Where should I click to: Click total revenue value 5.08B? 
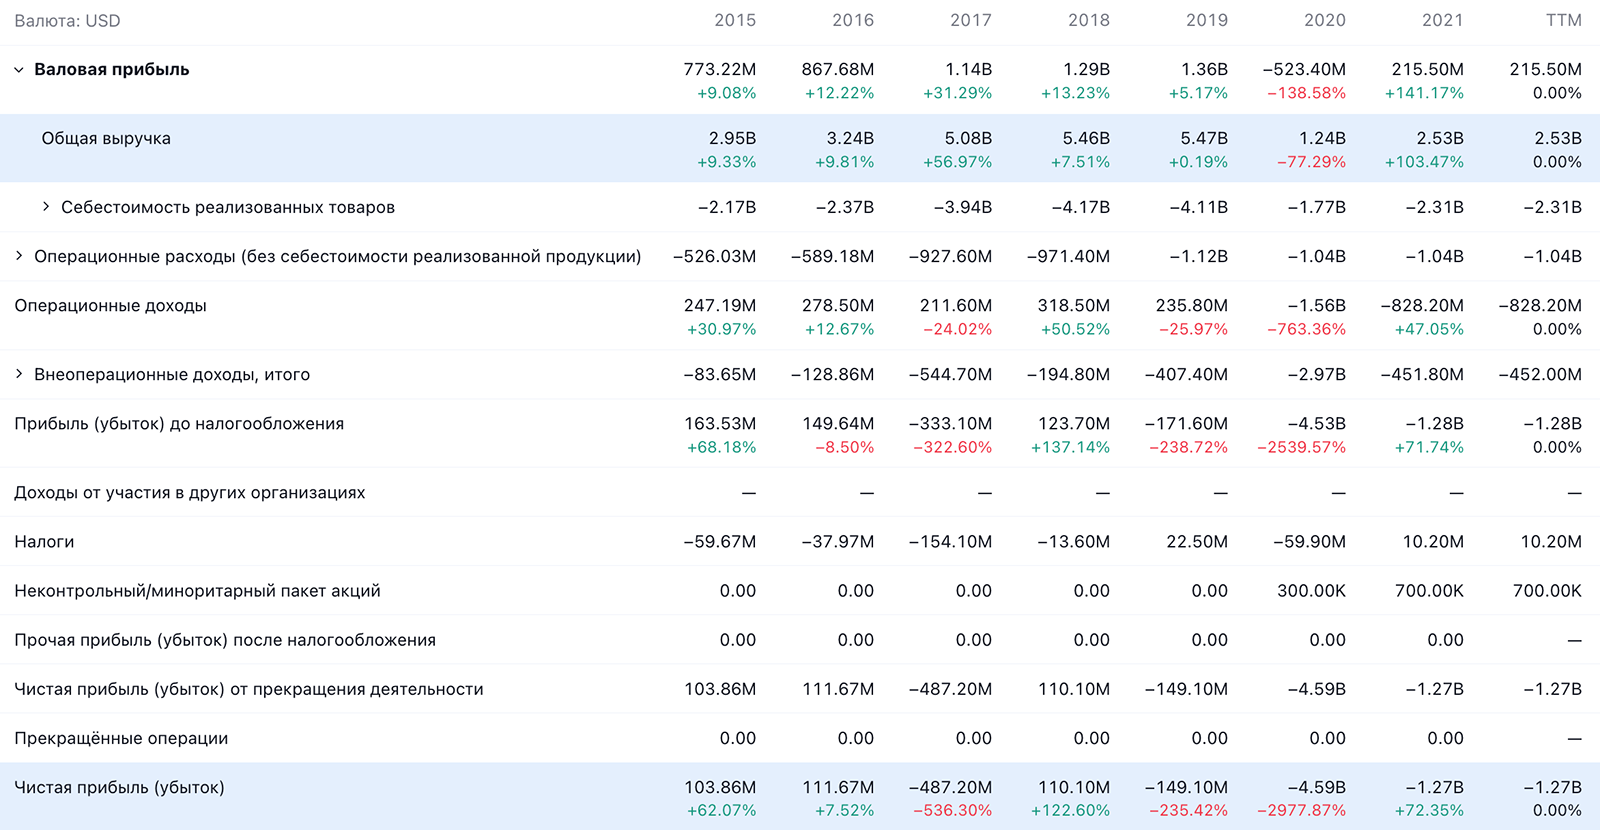(x=969, y=139)
